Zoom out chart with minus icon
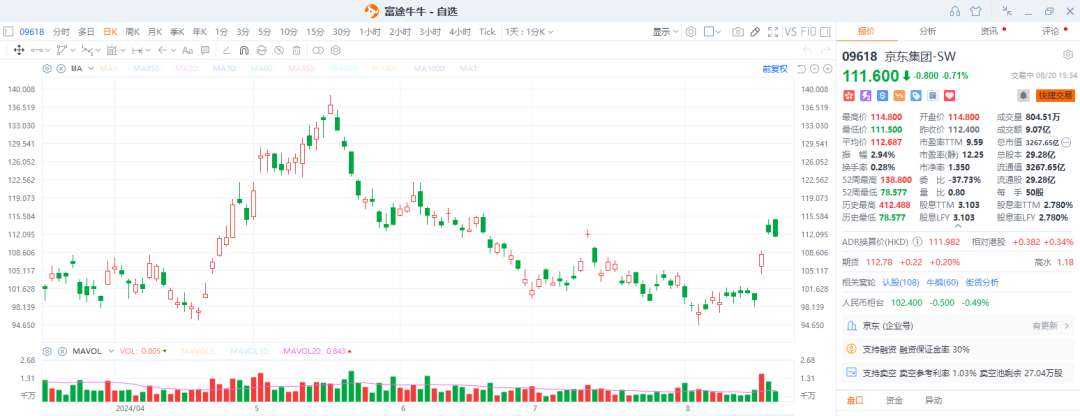The width and height of the screenshot is (1080, 416). coord(813,68)
